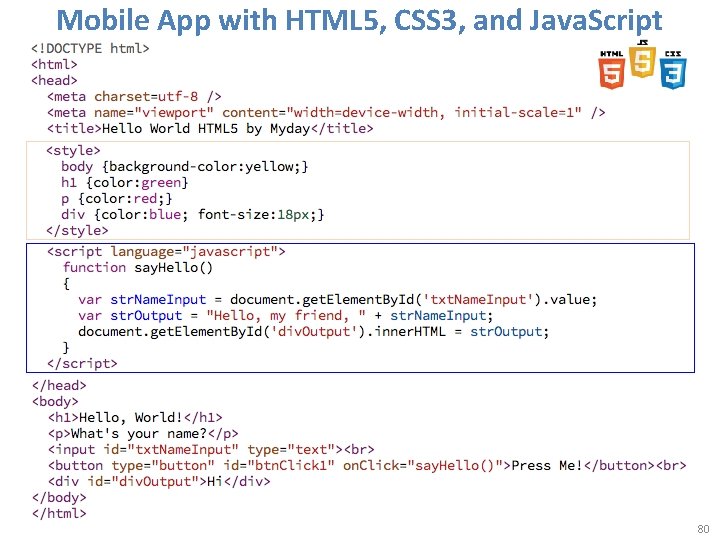Screen dimensions: 720x540
Task: Click the closing '</style>' tag
Action: pos(77,231)
